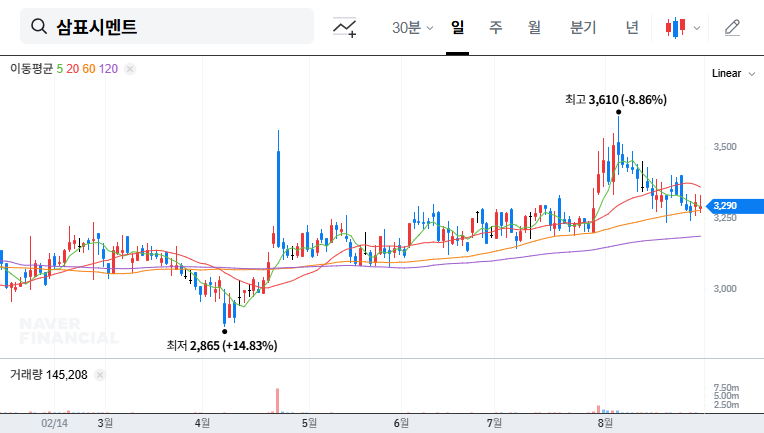Open the add indicator chart icon
The height and width of the screenshot is (433, 764).
point(344,27)
